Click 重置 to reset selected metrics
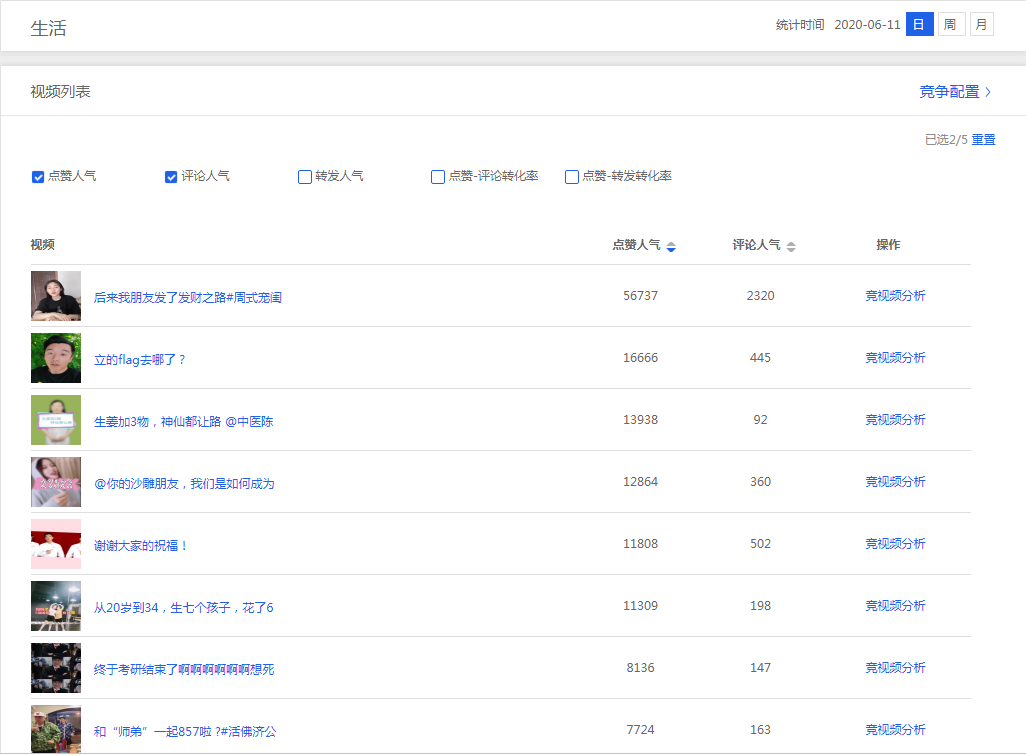The image size is (1026, 756). coord(983,139)
